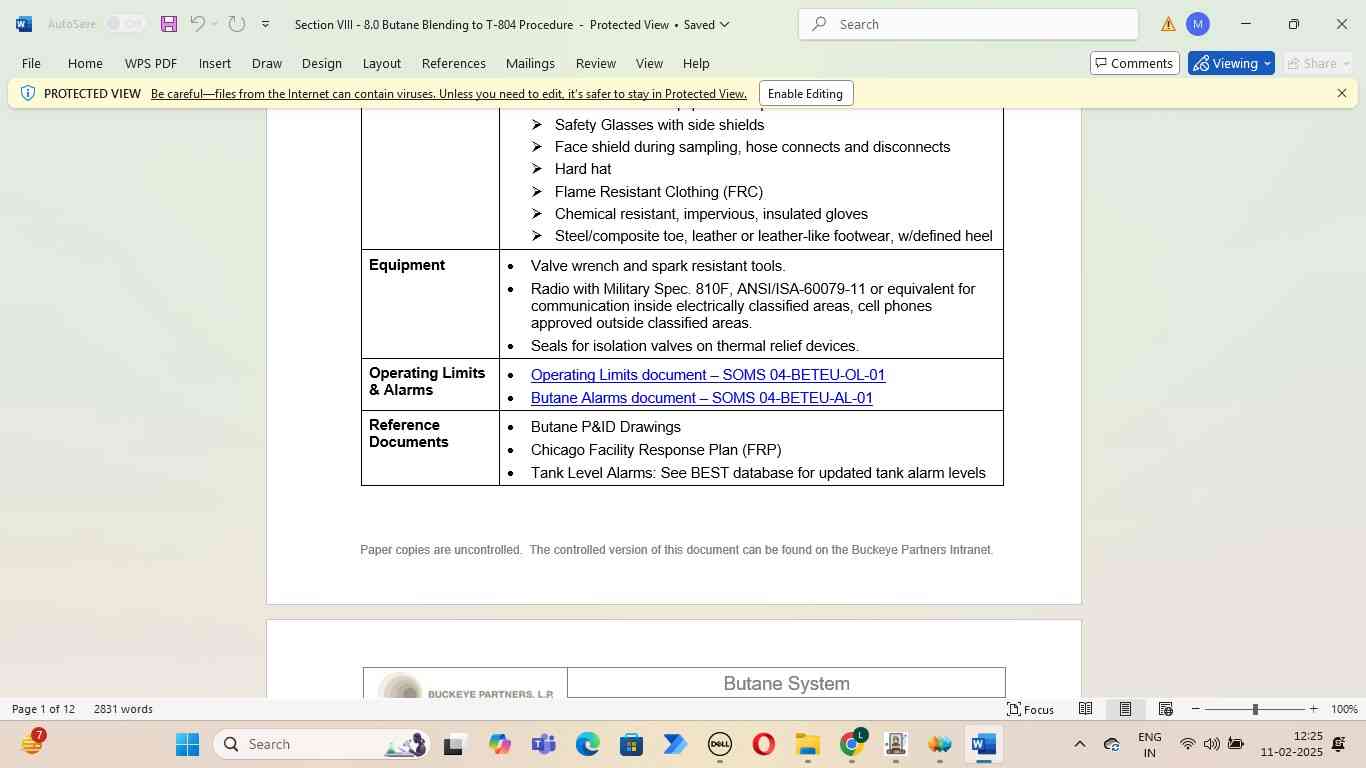Click 'Flame Resistant Clothing (FRC)' text
1366x768 pixels.
659,191
